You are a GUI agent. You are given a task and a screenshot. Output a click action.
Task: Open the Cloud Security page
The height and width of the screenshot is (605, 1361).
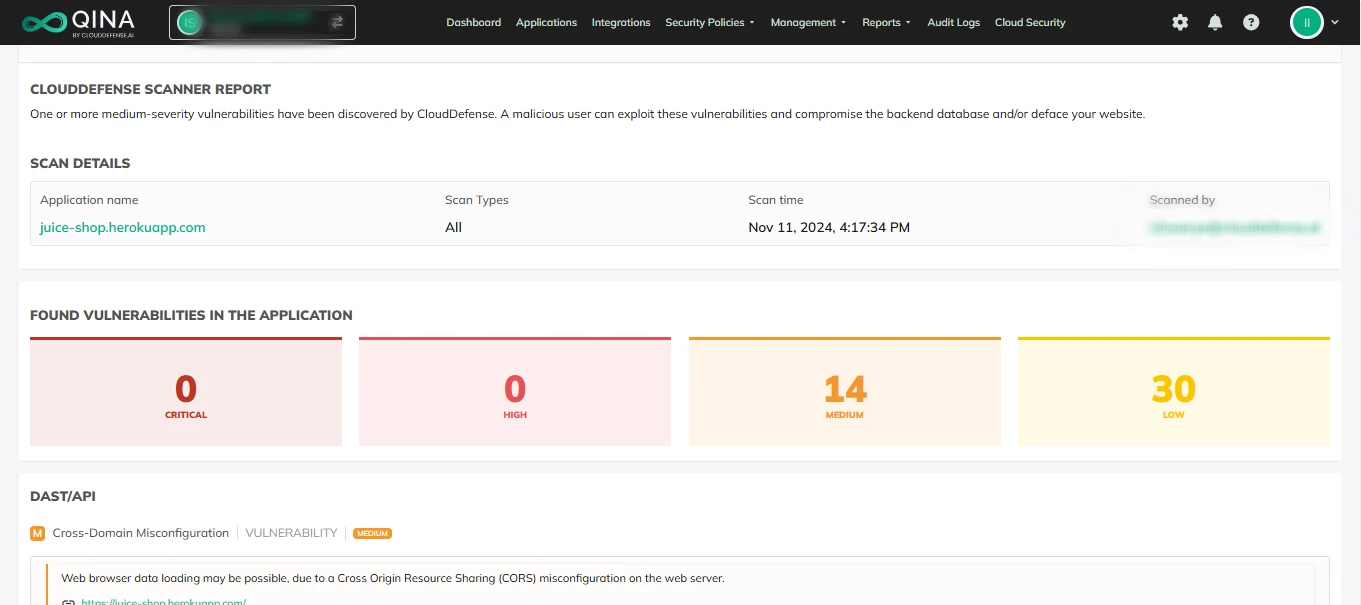coord(1030,22)
